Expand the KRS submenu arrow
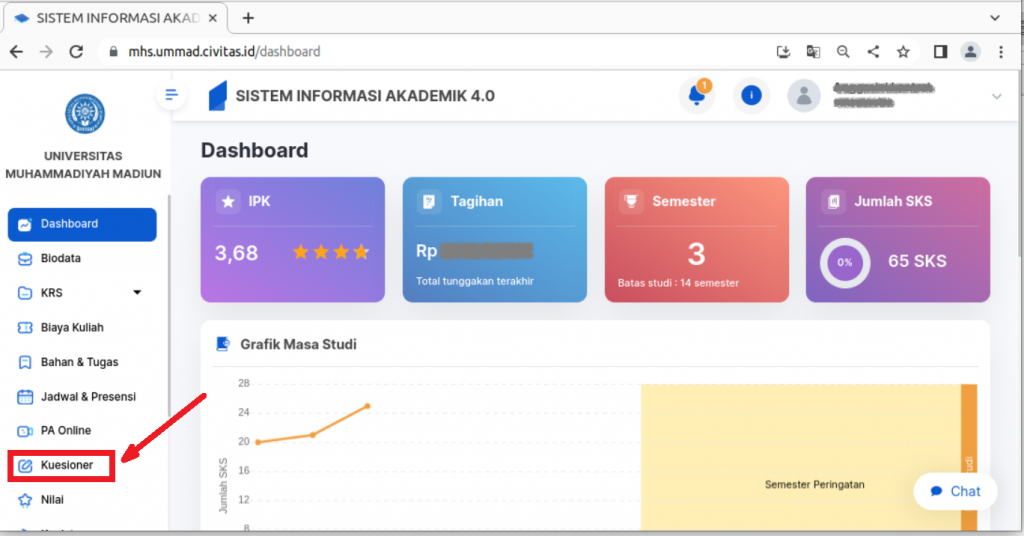1024x536 pixels. click(x=137, y=293)
